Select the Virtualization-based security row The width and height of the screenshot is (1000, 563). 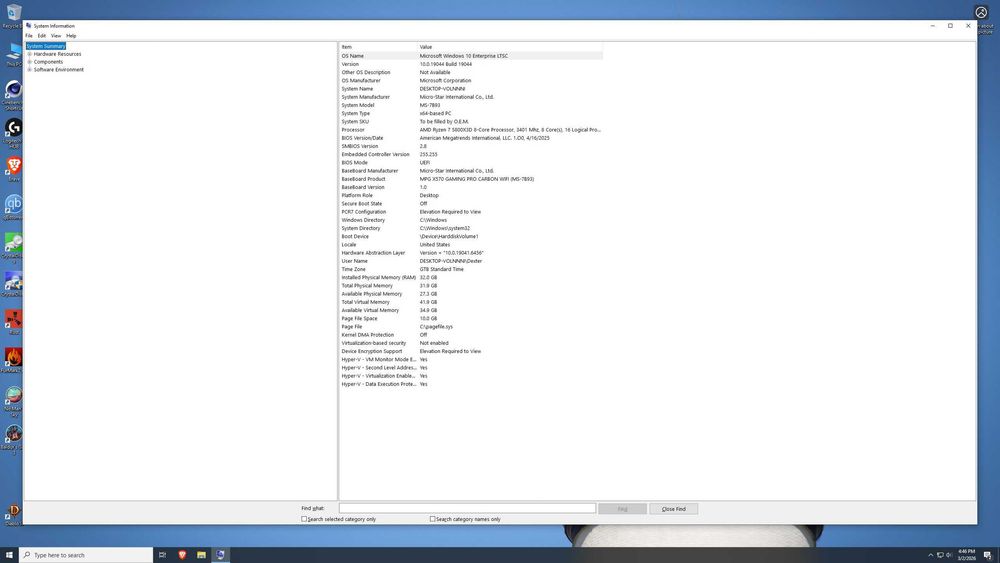click(471, 343)
